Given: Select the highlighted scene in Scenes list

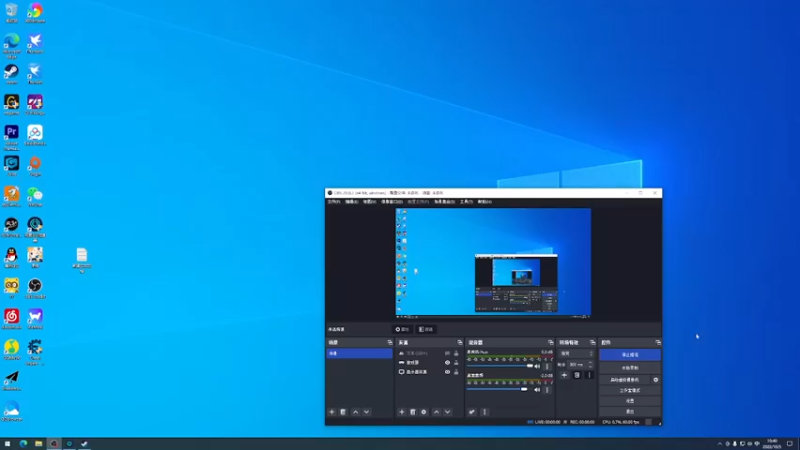Looking at the screenshot, I should [x=359, y=353].
